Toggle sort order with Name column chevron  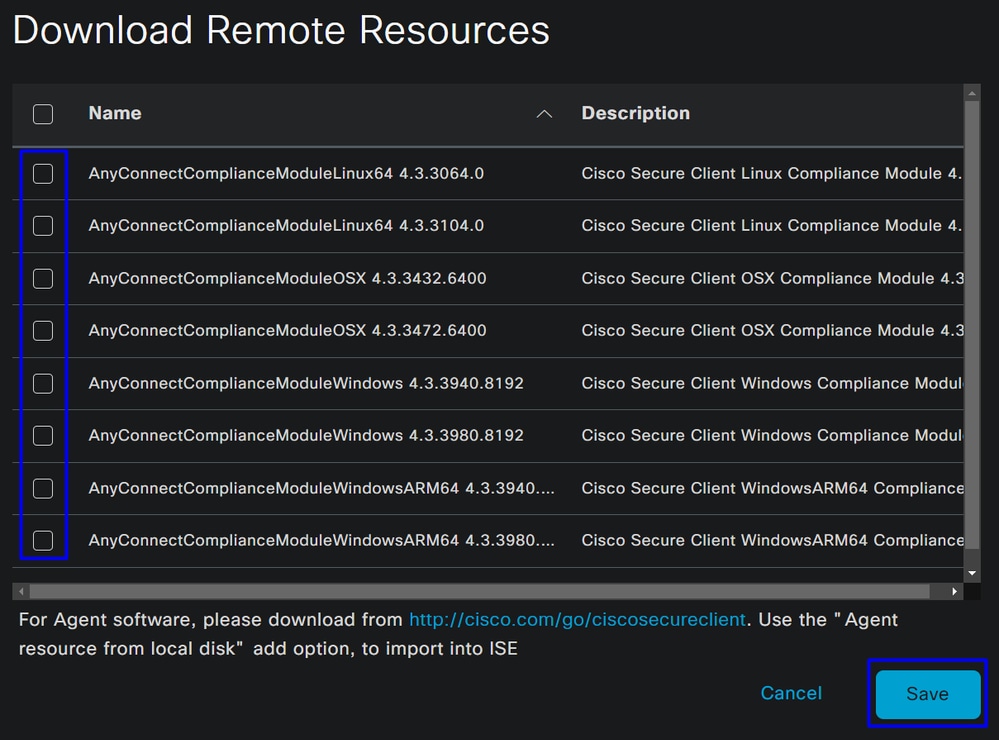[x=544, y=114]
